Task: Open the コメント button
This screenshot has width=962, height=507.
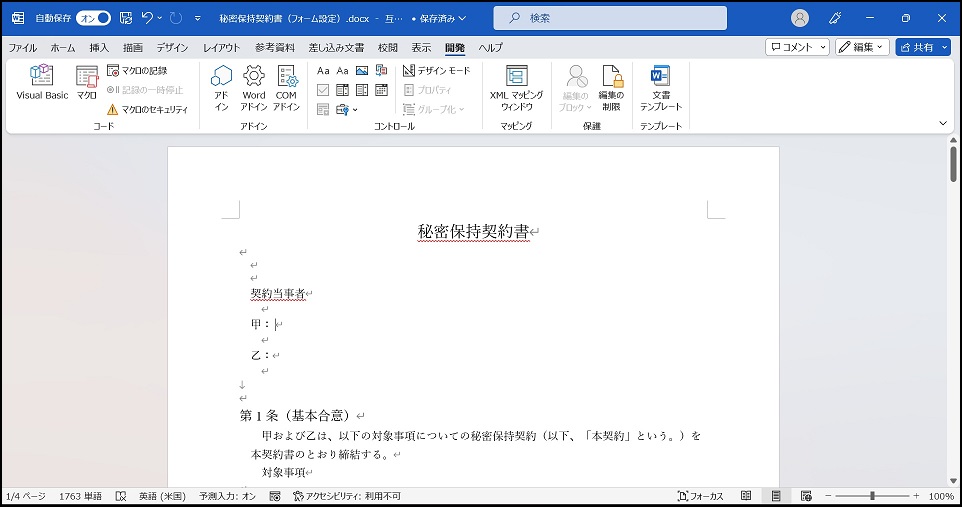Action: click(x=797, y=47)
